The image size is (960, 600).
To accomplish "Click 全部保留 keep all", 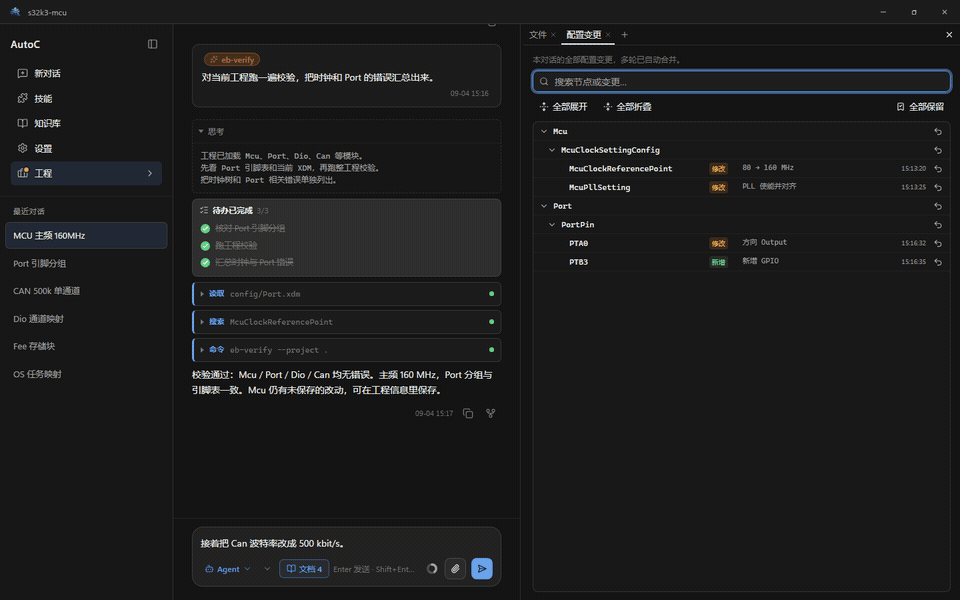I will tap(920, 107).
